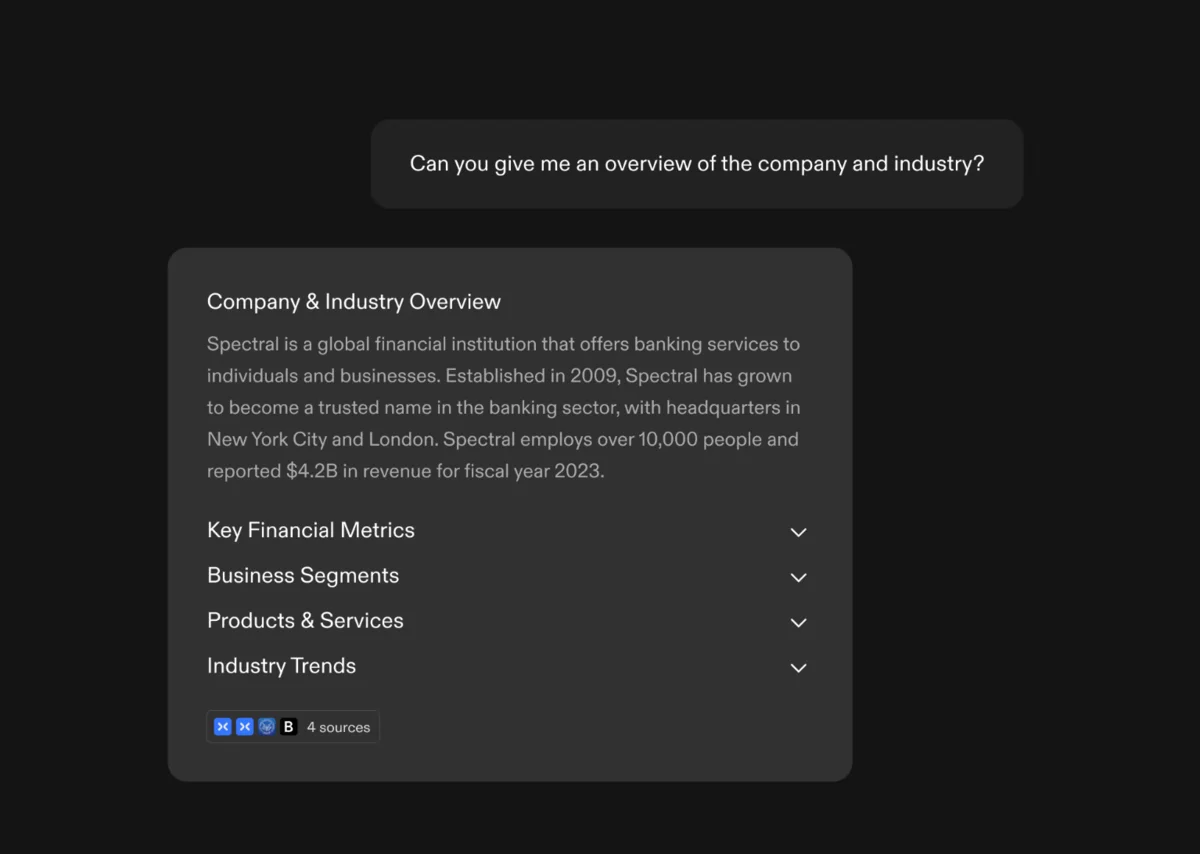This screenshot has width=1200, height=854.
Task: Expand Products & Services via its chevron
Action: tap(798, 622)
